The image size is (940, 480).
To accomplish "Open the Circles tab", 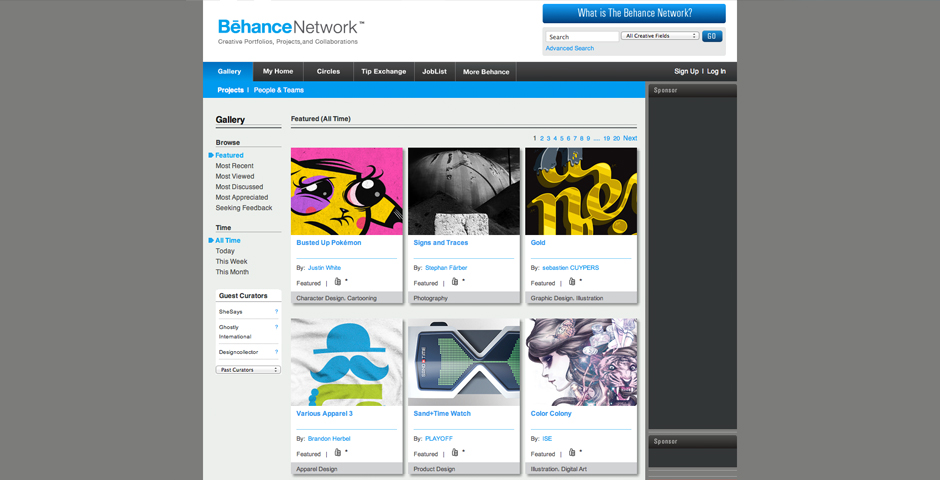I will coord(329,71).
